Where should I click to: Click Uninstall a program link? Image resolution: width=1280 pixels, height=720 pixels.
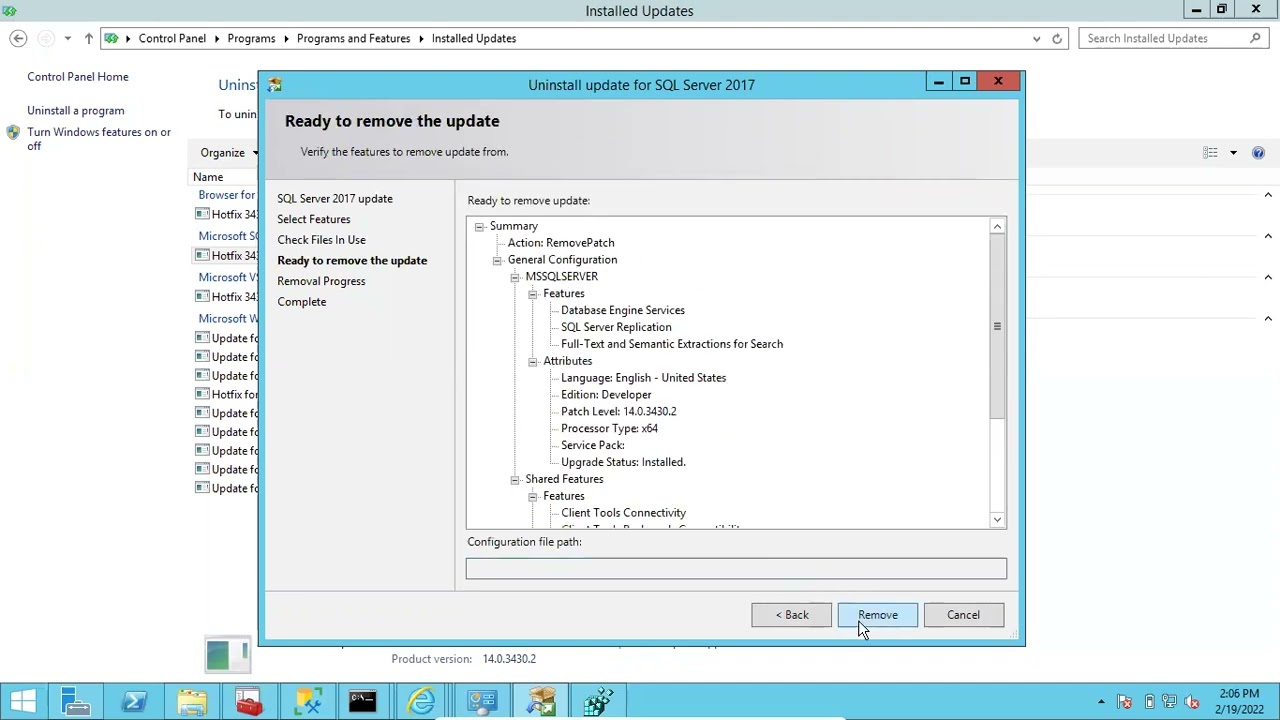(x=76, y=111)
